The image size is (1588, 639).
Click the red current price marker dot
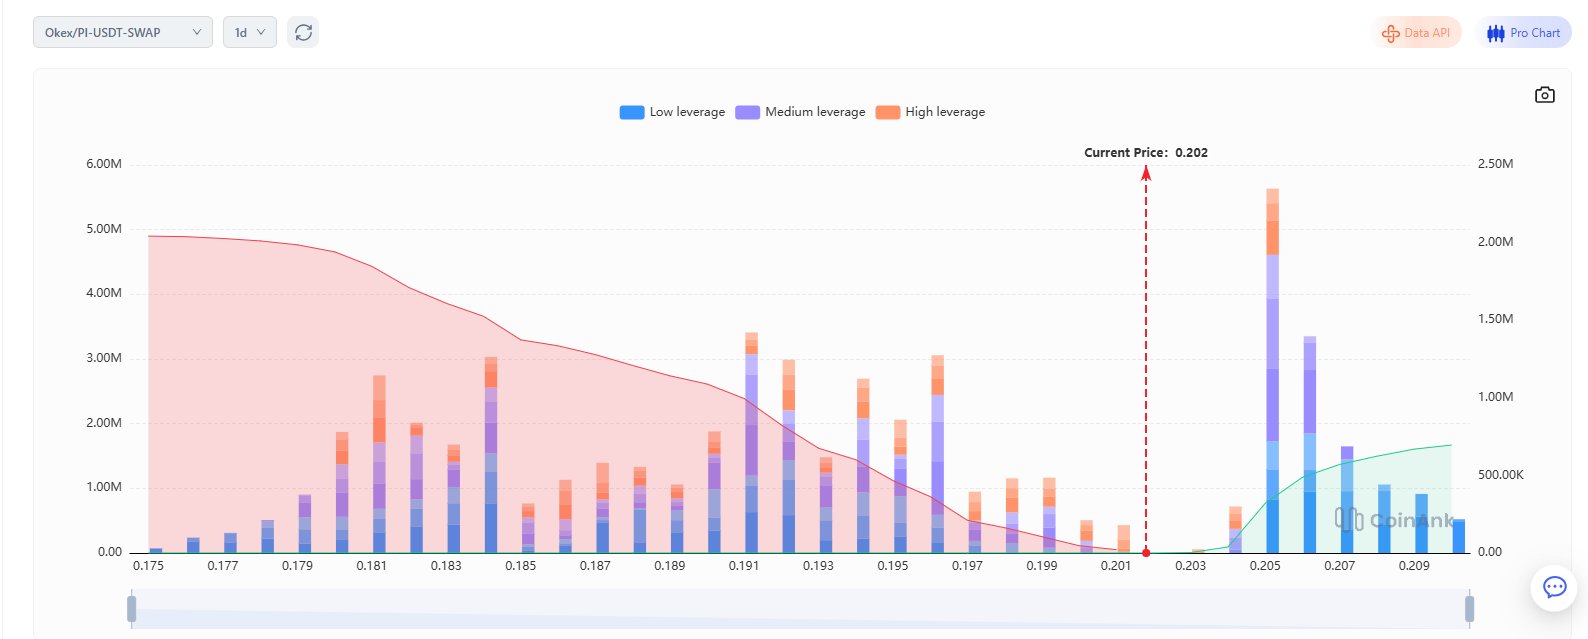pyautogui.click(x=1146, y=552)
